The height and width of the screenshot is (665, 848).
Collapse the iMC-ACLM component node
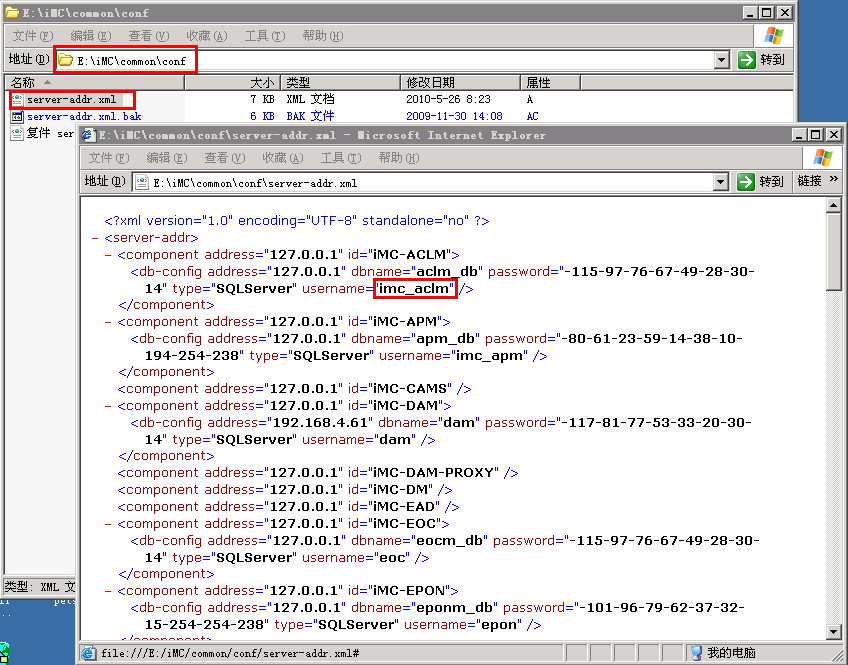(x=108, y=255)
